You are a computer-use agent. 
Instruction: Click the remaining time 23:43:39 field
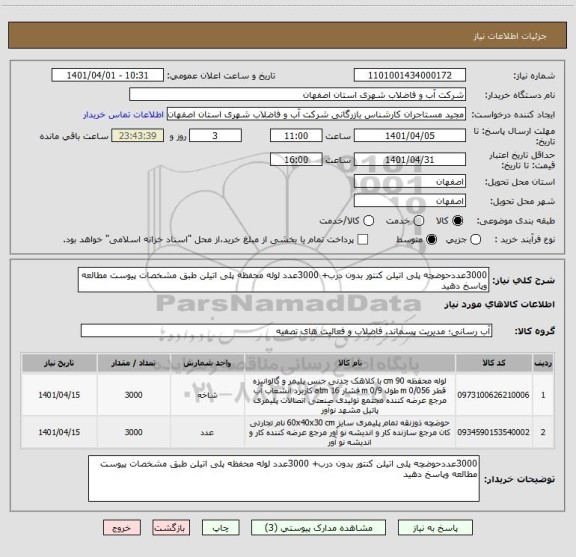pos(138,136)
